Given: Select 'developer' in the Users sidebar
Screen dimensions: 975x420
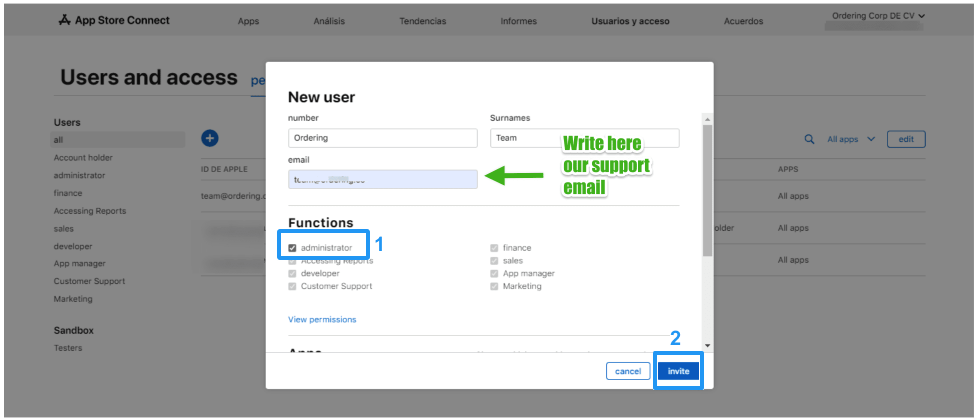Looking at the screenshot, I should pos(73,246).
